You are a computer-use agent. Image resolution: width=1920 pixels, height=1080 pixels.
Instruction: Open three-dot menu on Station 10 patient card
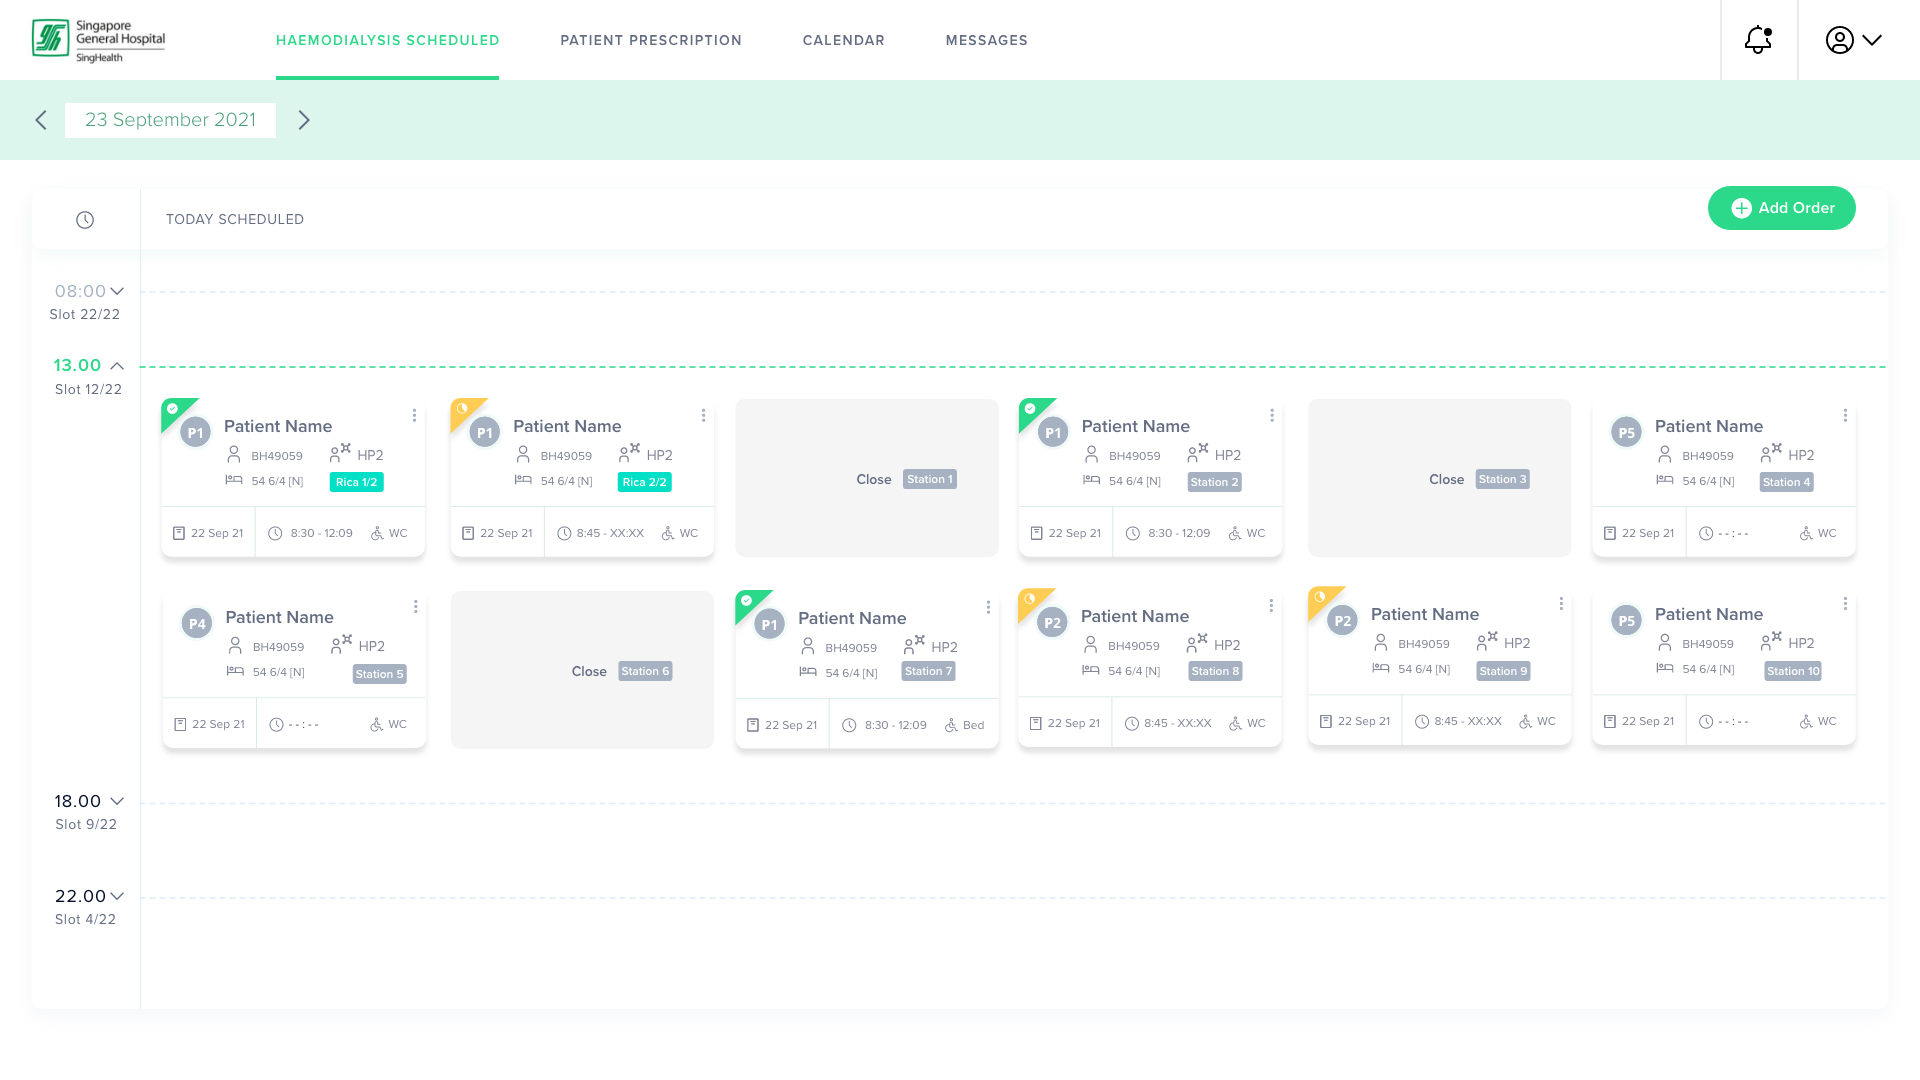[x=1845, y=604]
